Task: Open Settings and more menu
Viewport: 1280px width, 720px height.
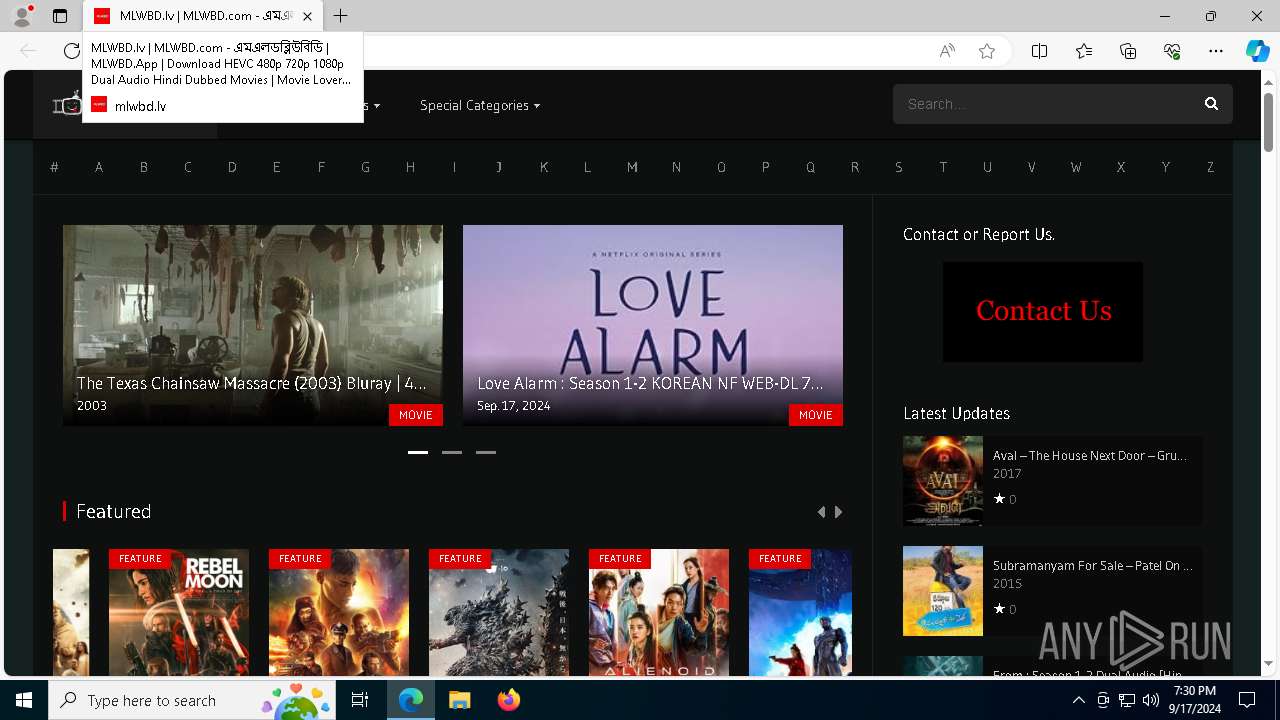Action: tap(1216, 51)
